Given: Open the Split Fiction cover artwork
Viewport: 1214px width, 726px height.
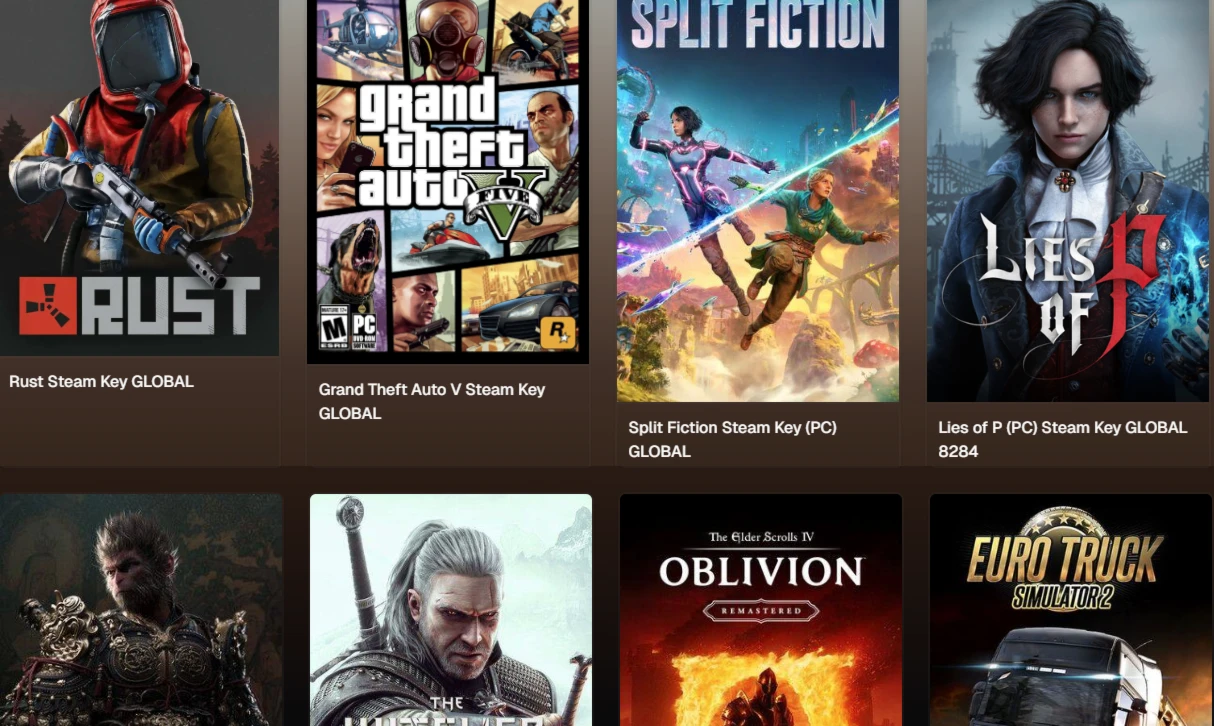Looking at the screenshot, I should [758, 200].
